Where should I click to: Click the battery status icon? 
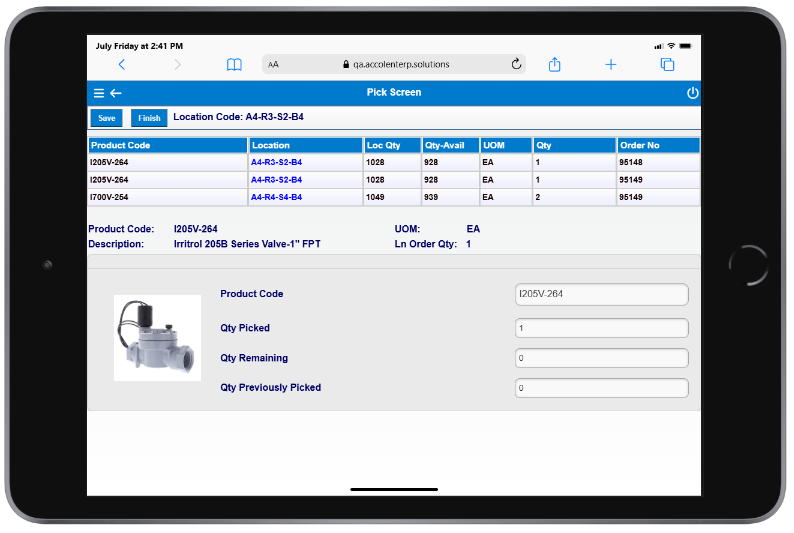(x=685, y=46)
